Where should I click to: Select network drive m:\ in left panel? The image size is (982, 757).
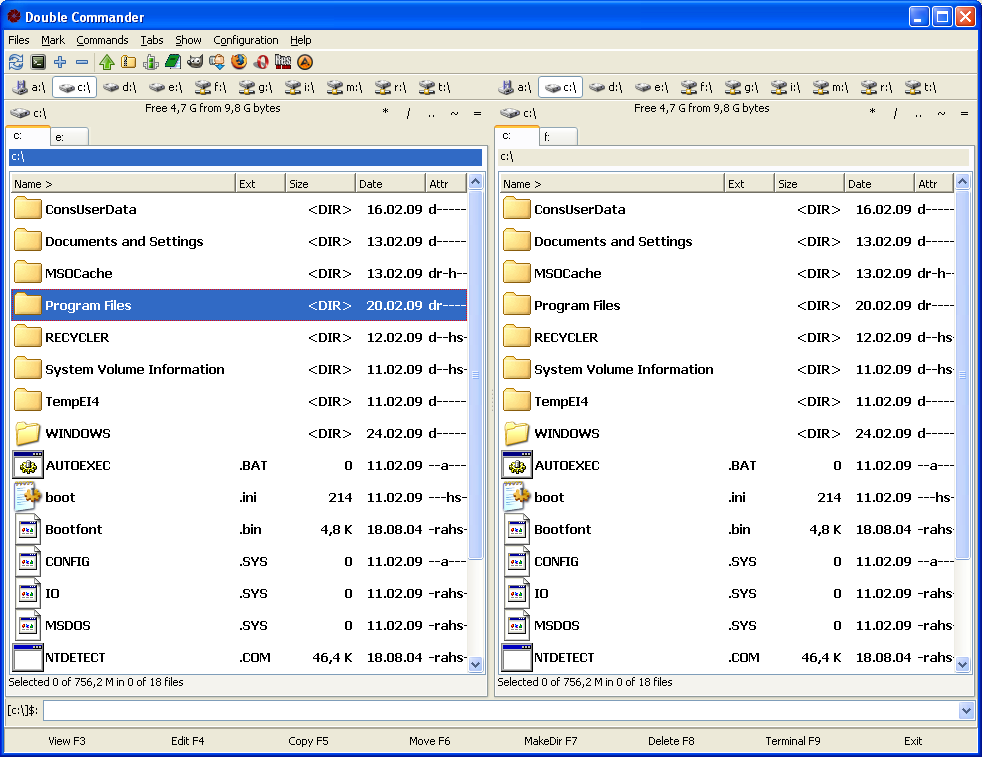pos(345,87)
